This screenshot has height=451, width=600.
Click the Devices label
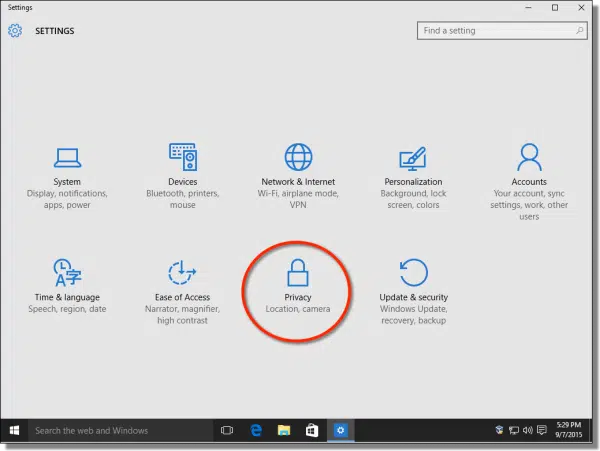(x=183, y=182)
